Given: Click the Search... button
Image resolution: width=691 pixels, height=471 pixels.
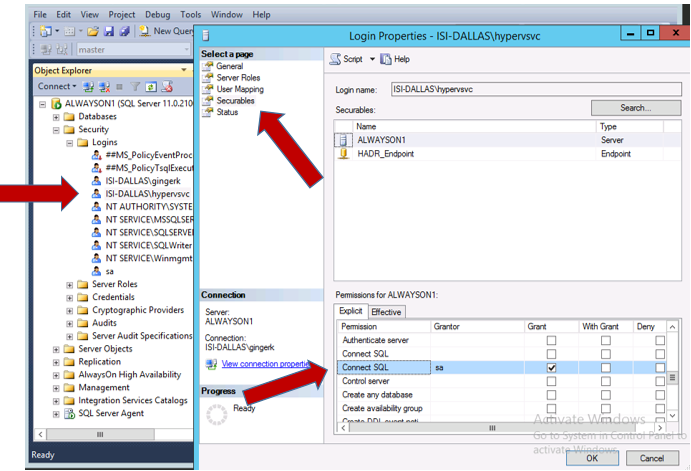Looking at the screenshot, I should [635, 108].
